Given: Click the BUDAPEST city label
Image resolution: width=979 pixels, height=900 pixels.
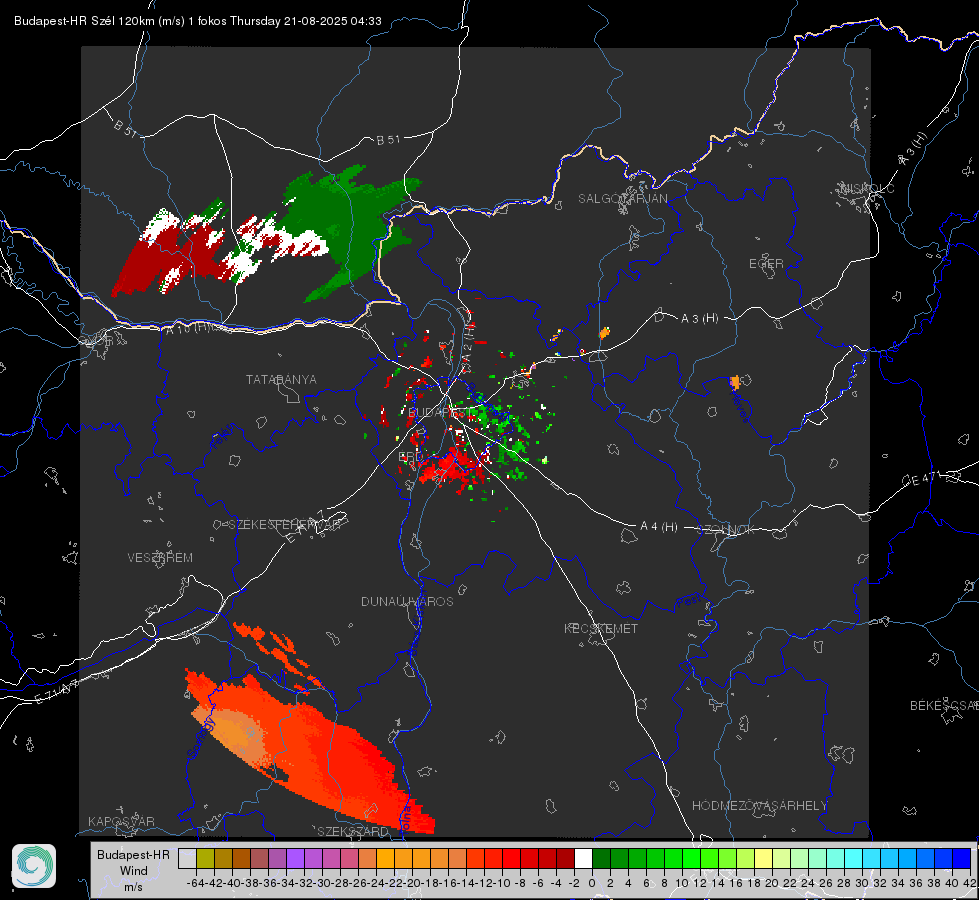Looking at the screenshot, I should point(438,412).
